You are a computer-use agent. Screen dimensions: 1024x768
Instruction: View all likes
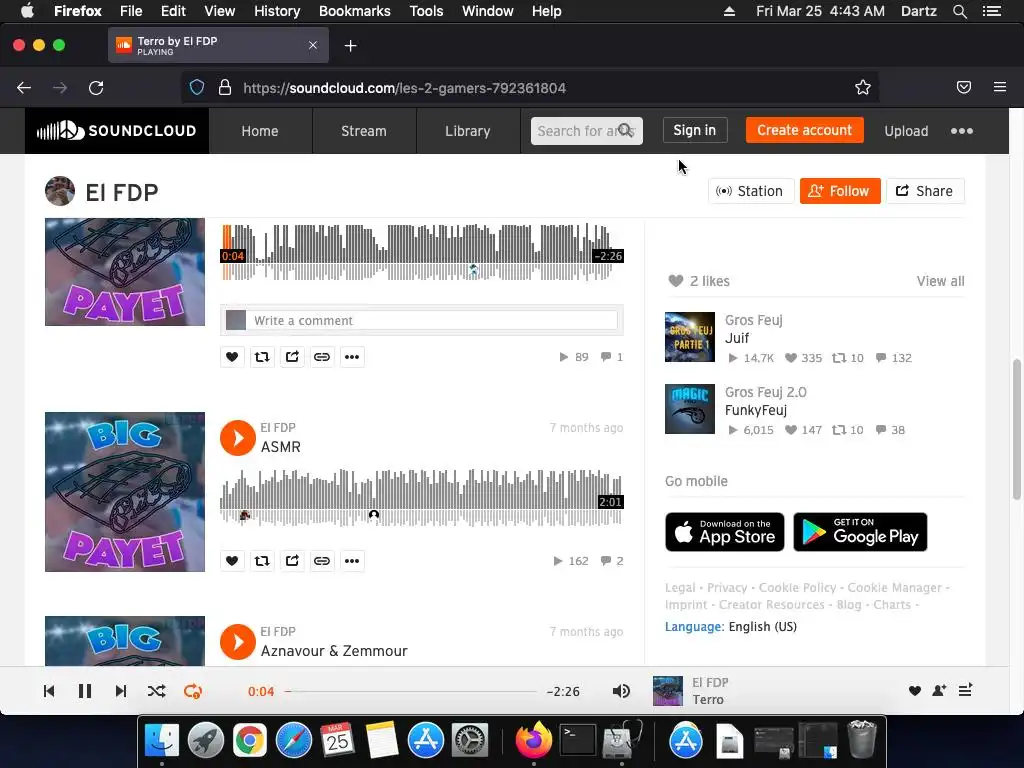pos(940,281)
